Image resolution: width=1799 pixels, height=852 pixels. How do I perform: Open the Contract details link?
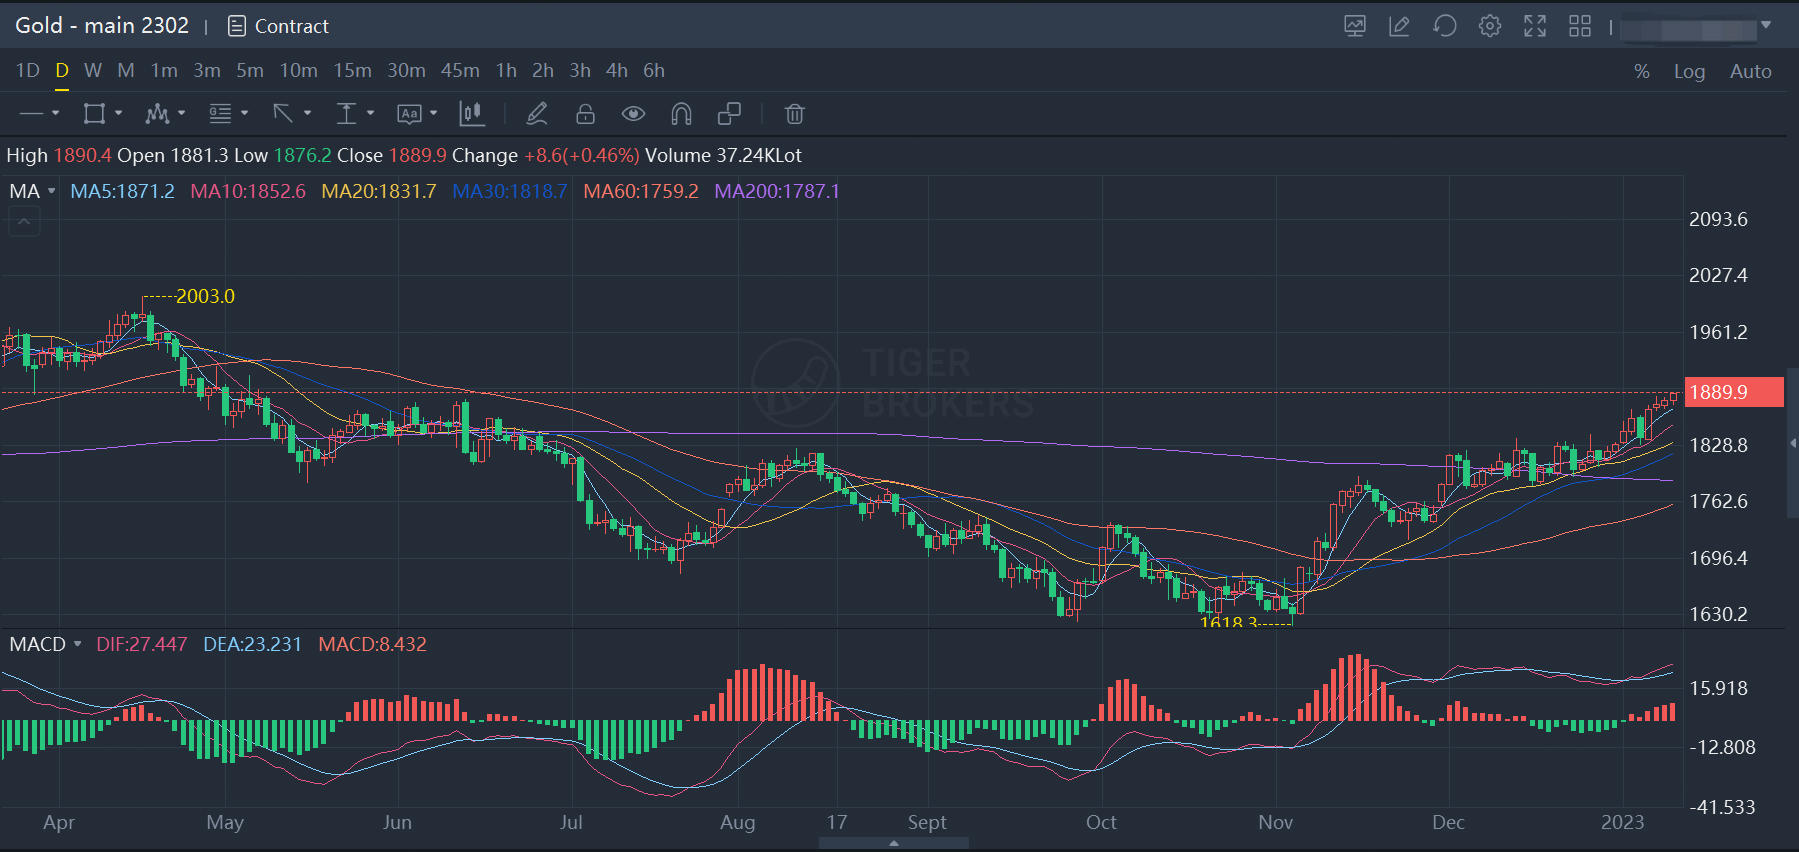279,26
